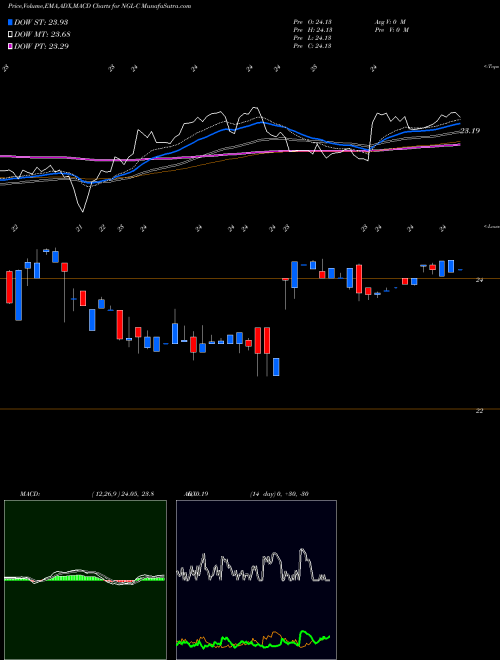Open the dark blue ADX indicator chart panel
Screen dimensions: 500x660
[x=256, y=580]
